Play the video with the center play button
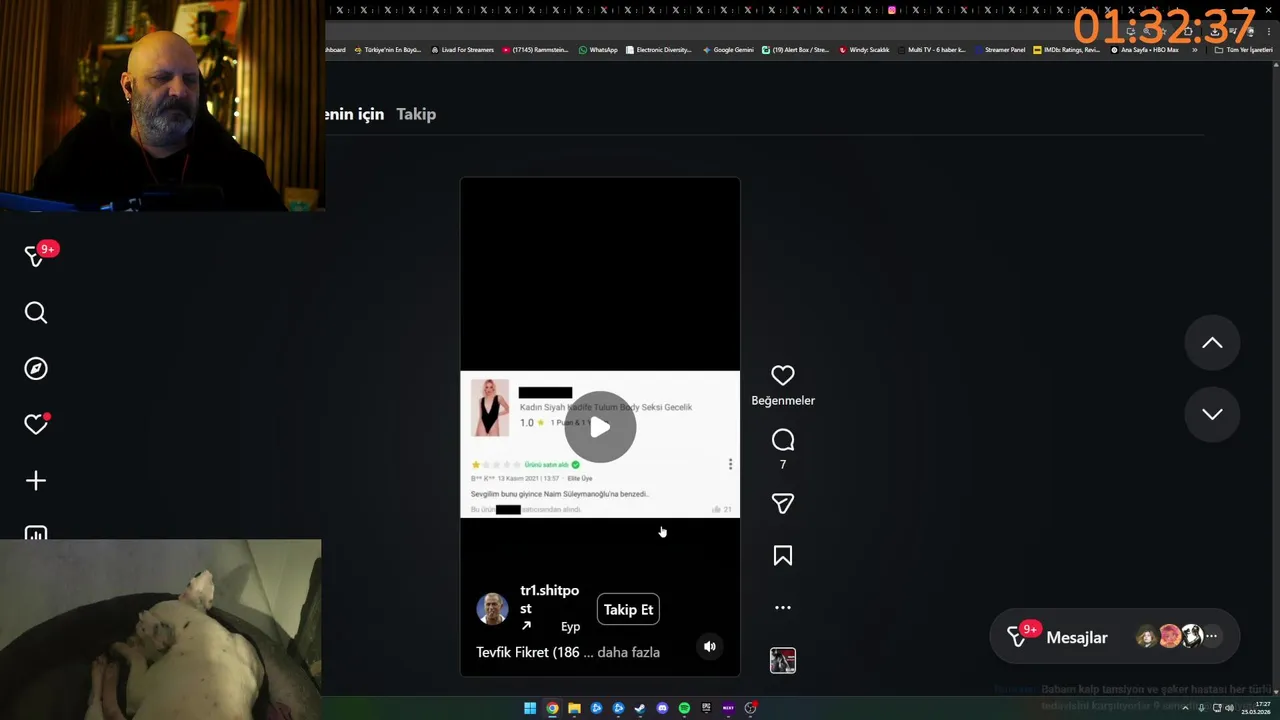Viewport: 1280px width, 720px height. [600, 427]
